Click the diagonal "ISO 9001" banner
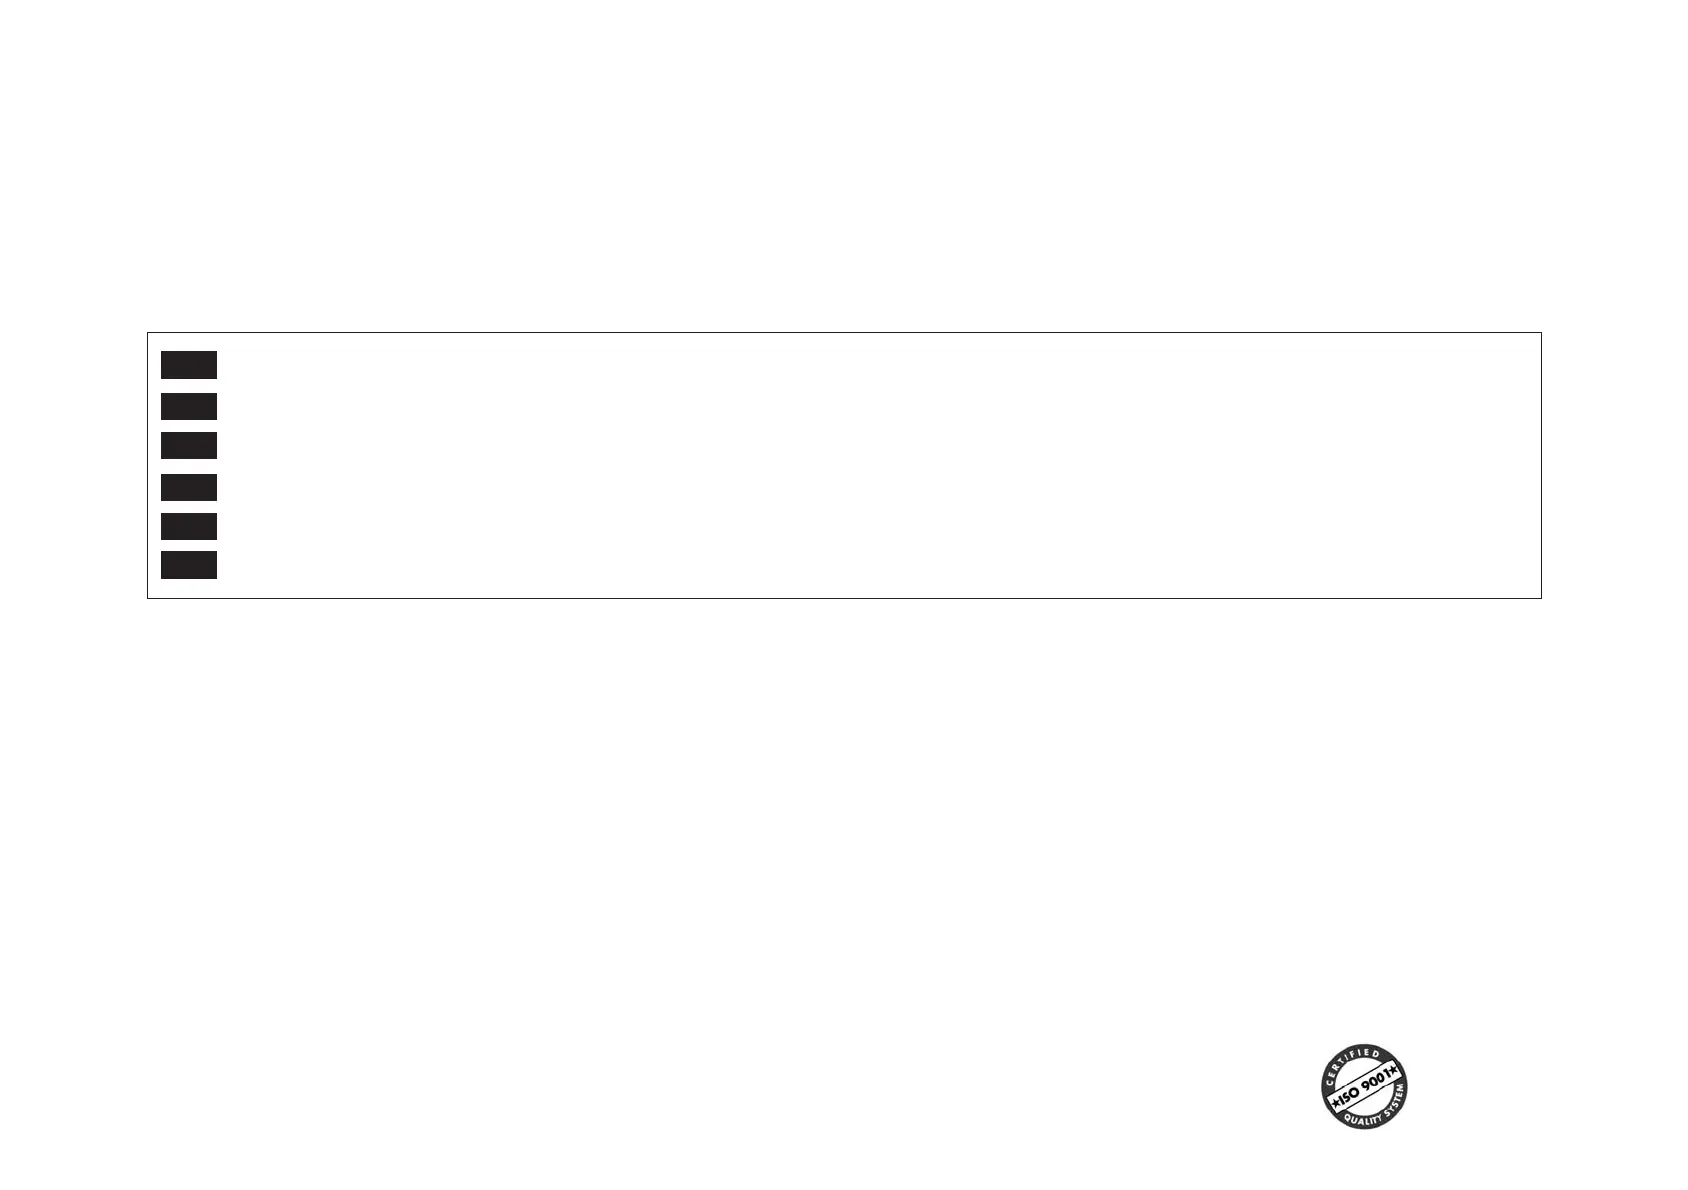This screenshot has height=1190, width=1688. 1366,1088
